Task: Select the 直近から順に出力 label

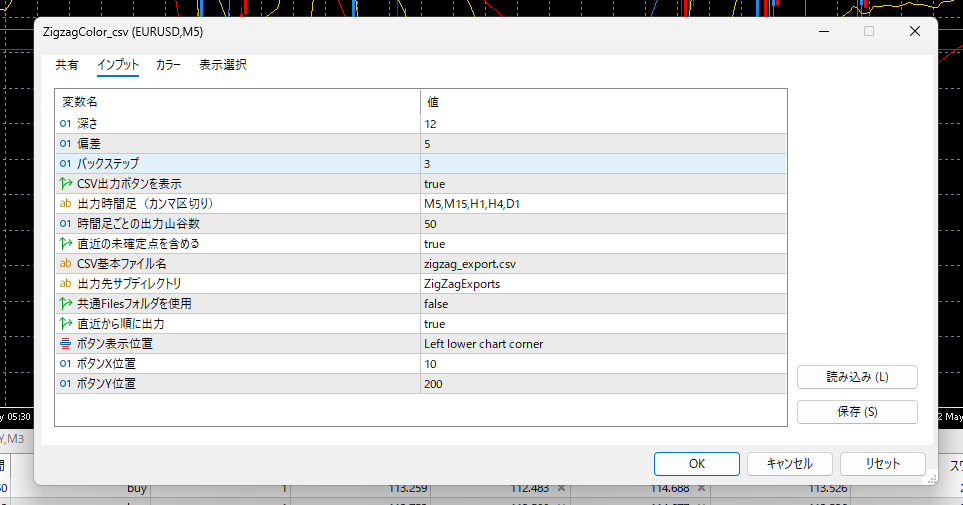Action: click(120, 324)
